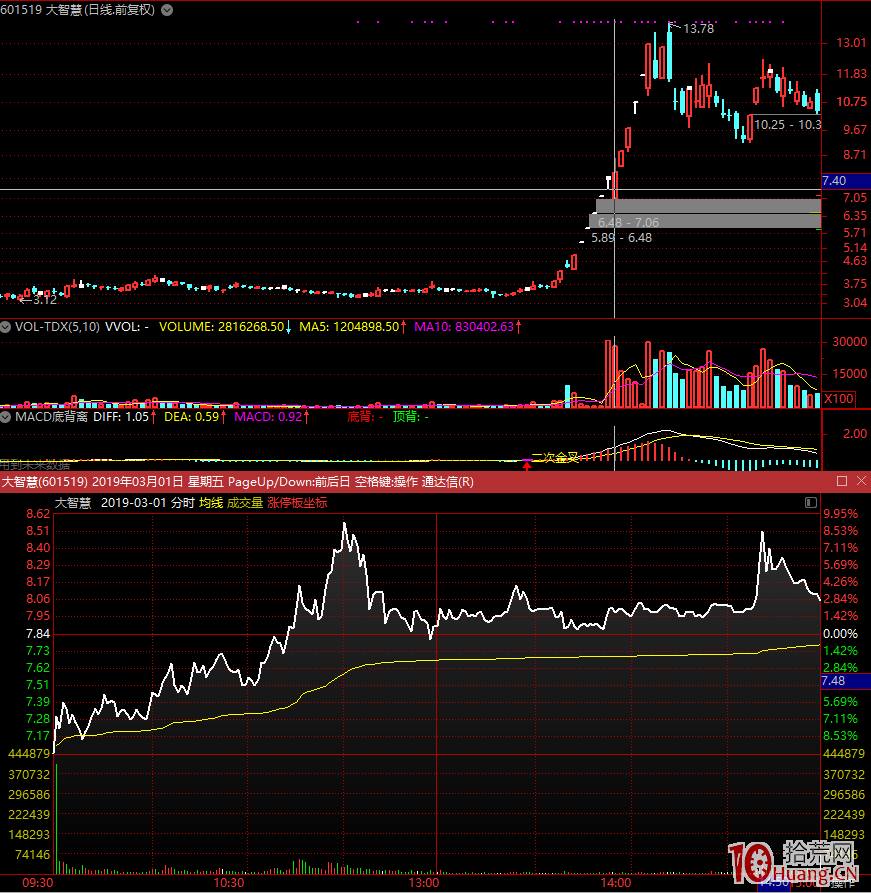Click the 7.40 crosshair price tag
This screenshot has width=871, height=893.
coord(846,181)
